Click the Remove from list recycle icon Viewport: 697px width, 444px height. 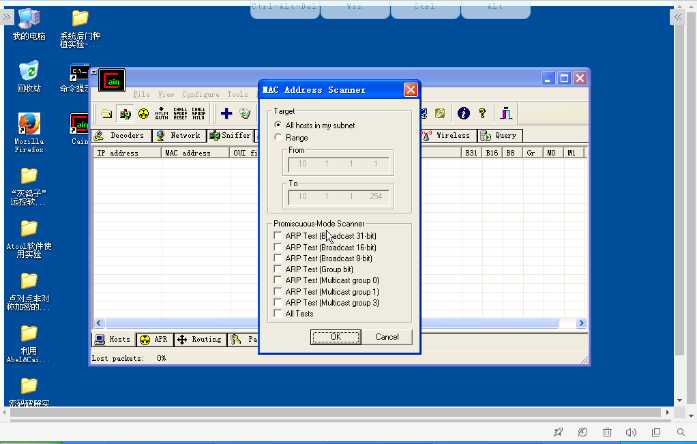point(245,113)
